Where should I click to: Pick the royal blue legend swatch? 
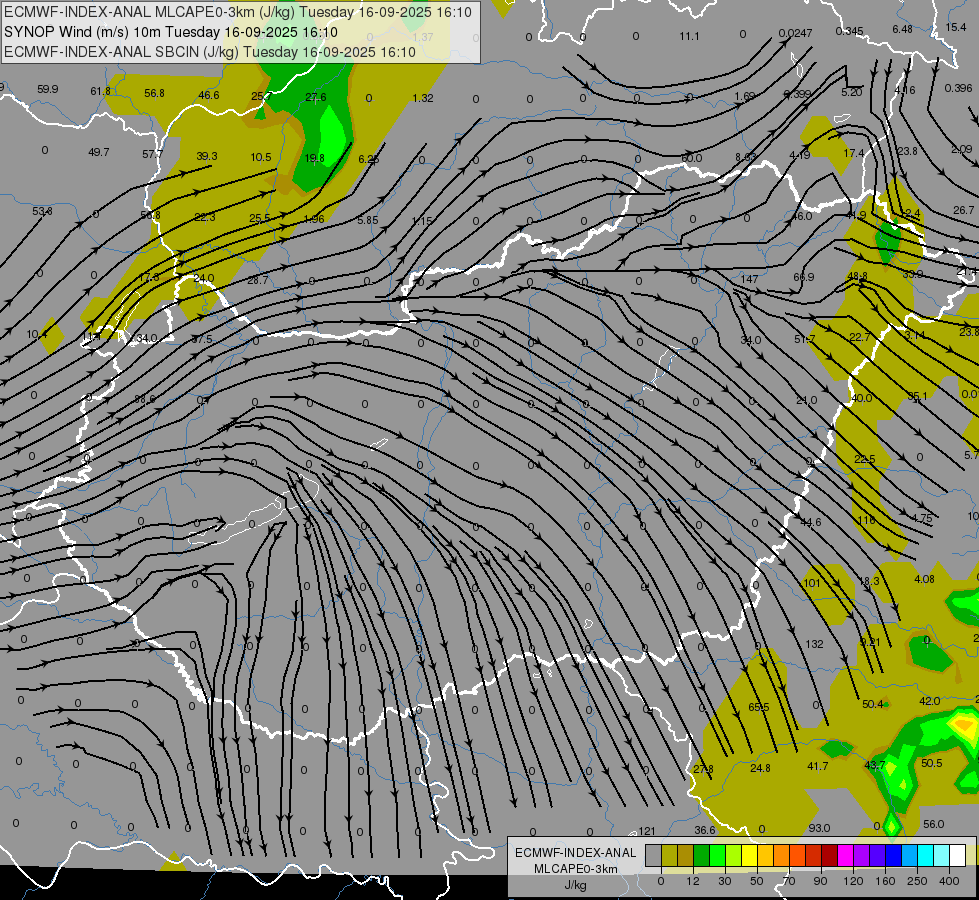893,855
